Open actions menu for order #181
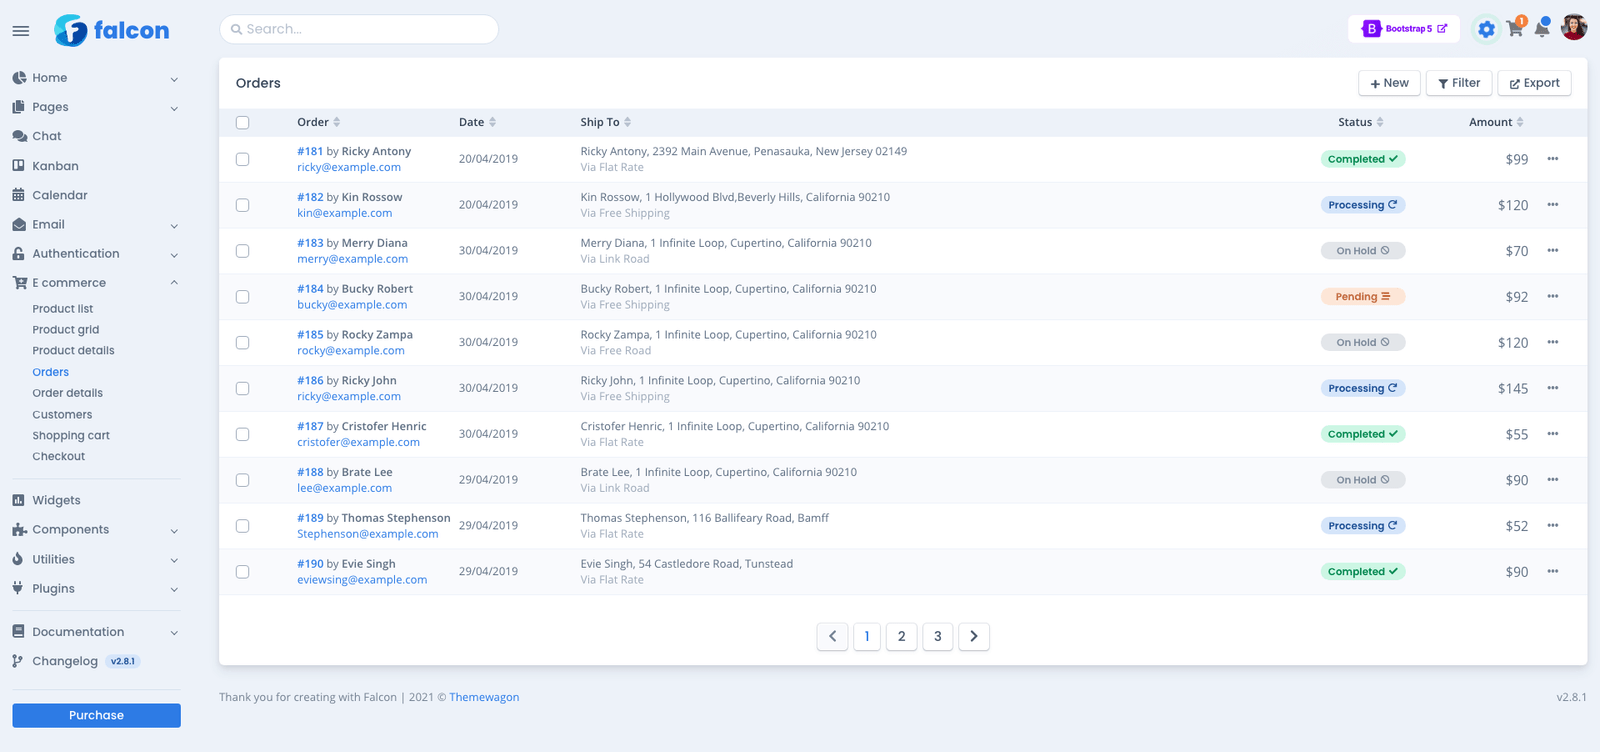 (x=1552, y=159)
